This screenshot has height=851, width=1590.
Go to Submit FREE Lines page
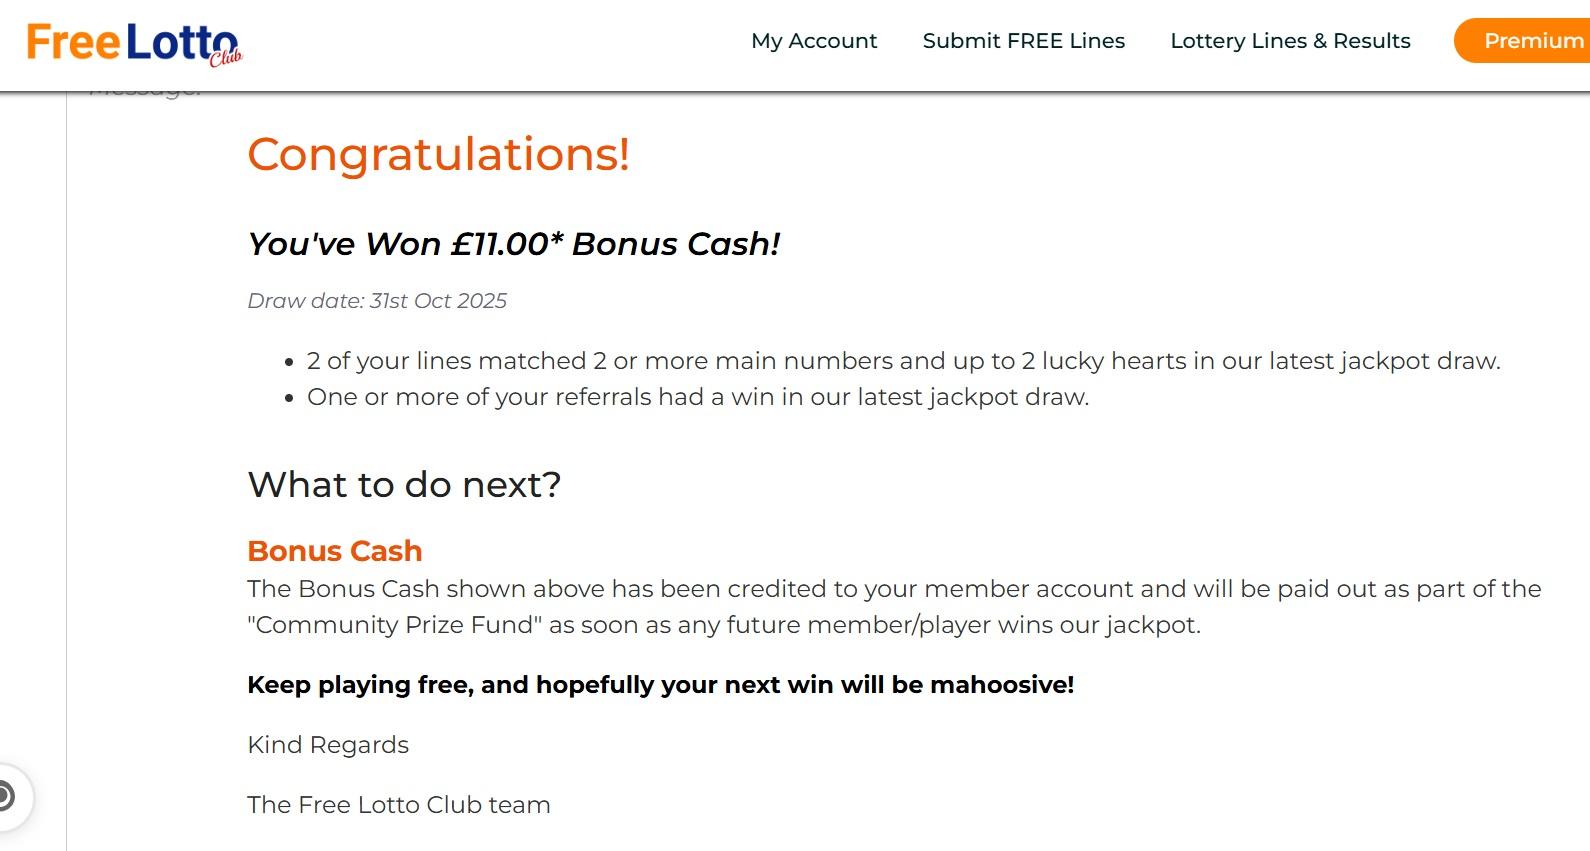click(1023, 41)
